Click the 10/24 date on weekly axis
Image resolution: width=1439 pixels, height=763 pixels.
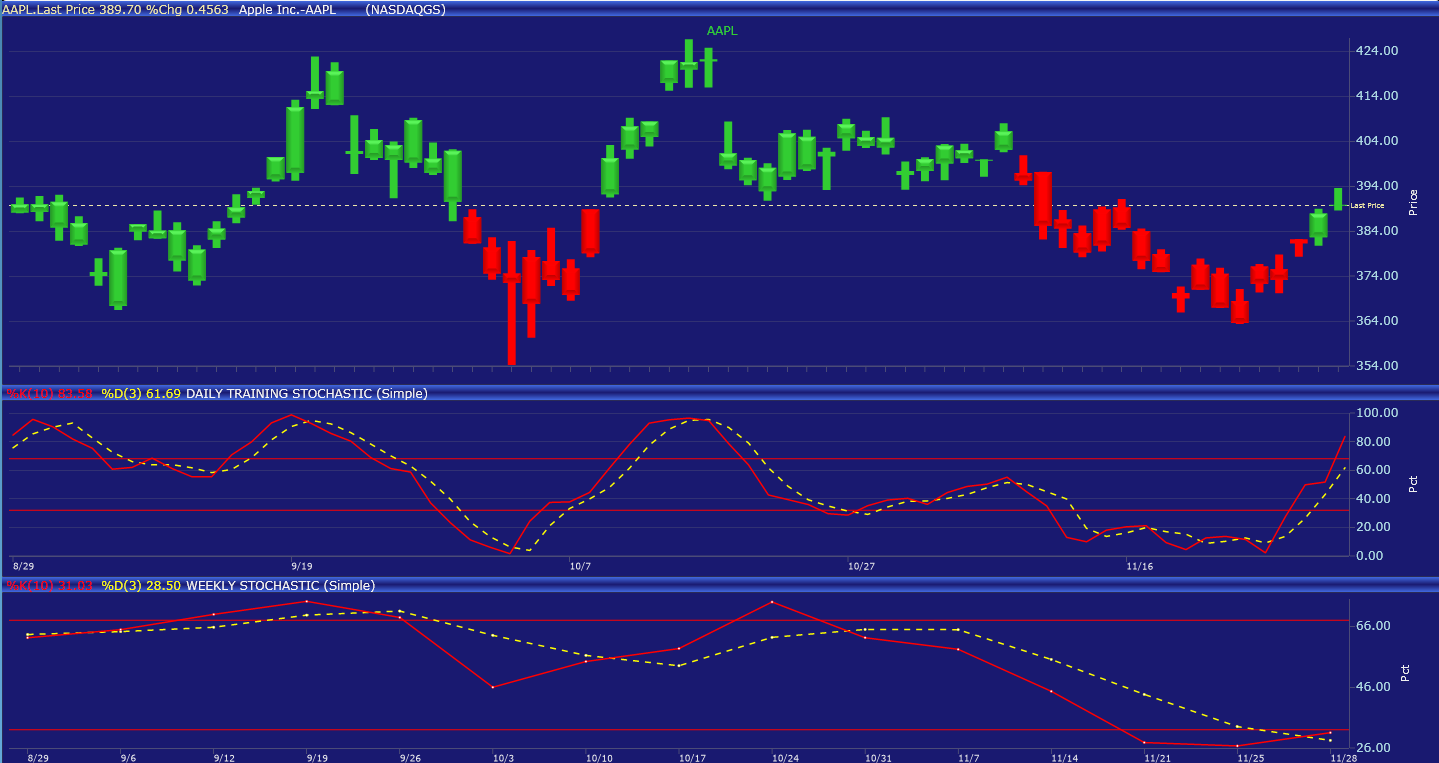pyautogui.click(x=783, y=758)
